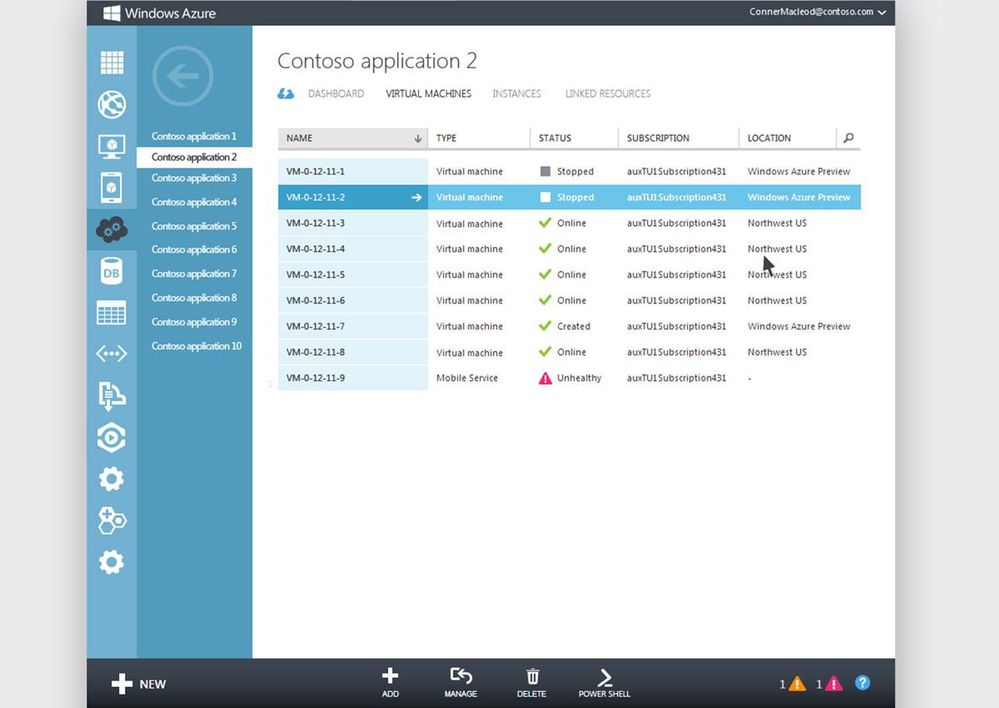Switch to the Linked Resources tab
999x708 pixels.
(608, 94)
